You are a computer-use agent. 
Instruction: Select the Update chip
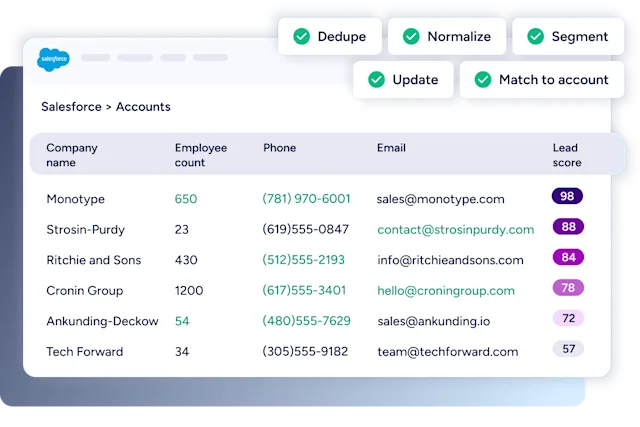click(x=403, y=80)
